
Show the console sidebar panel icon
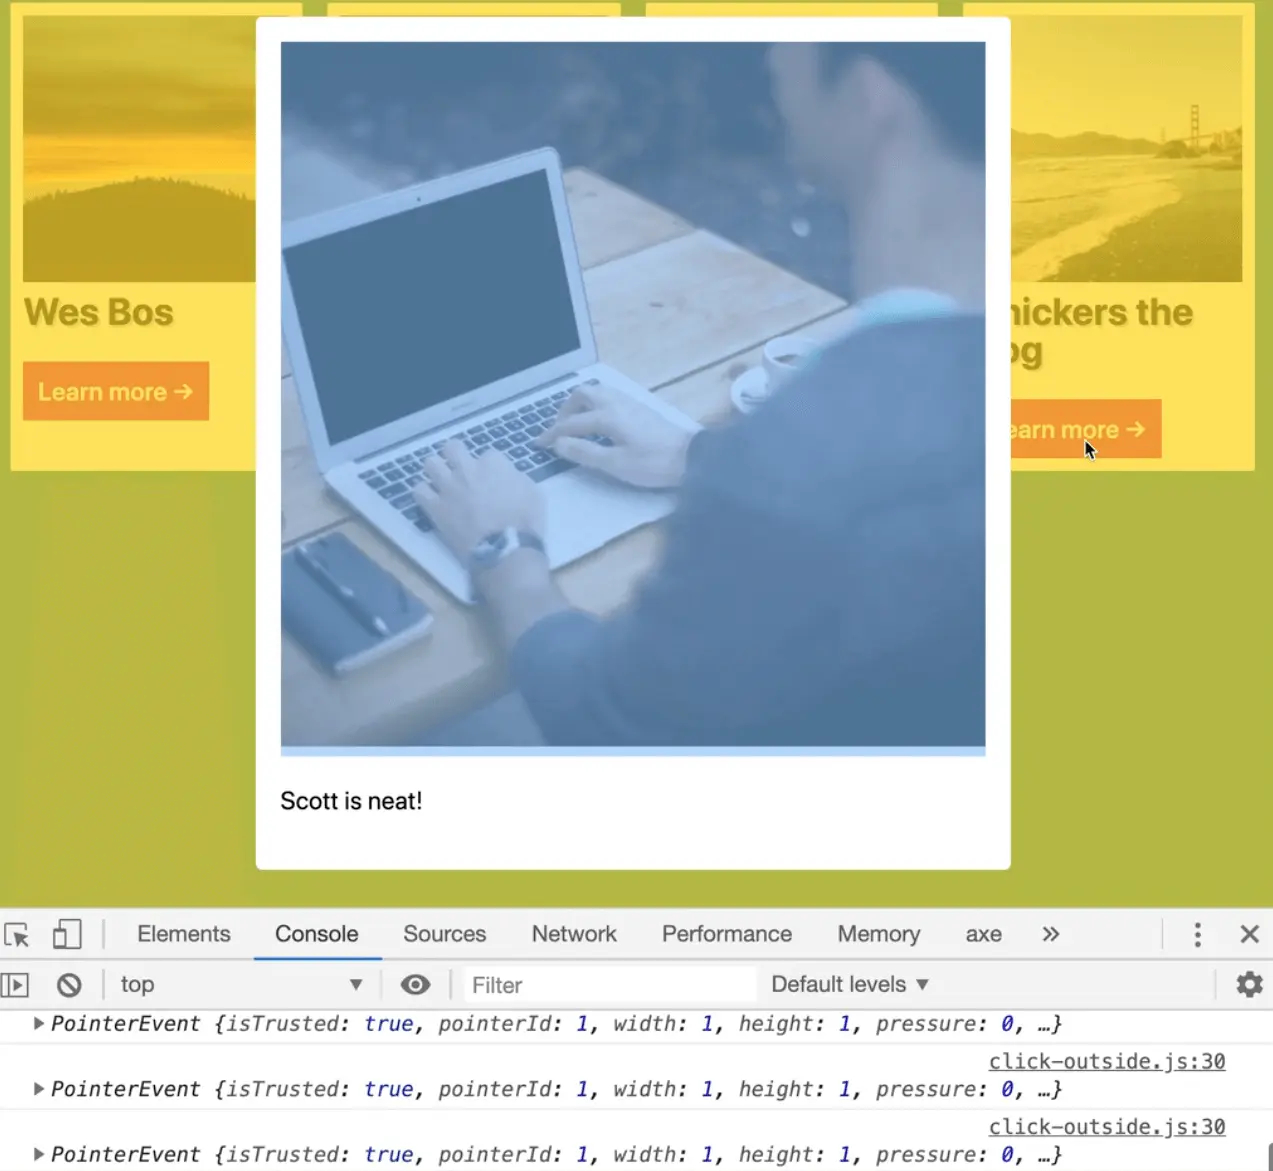pyautogui.click(x=15, y=985)
